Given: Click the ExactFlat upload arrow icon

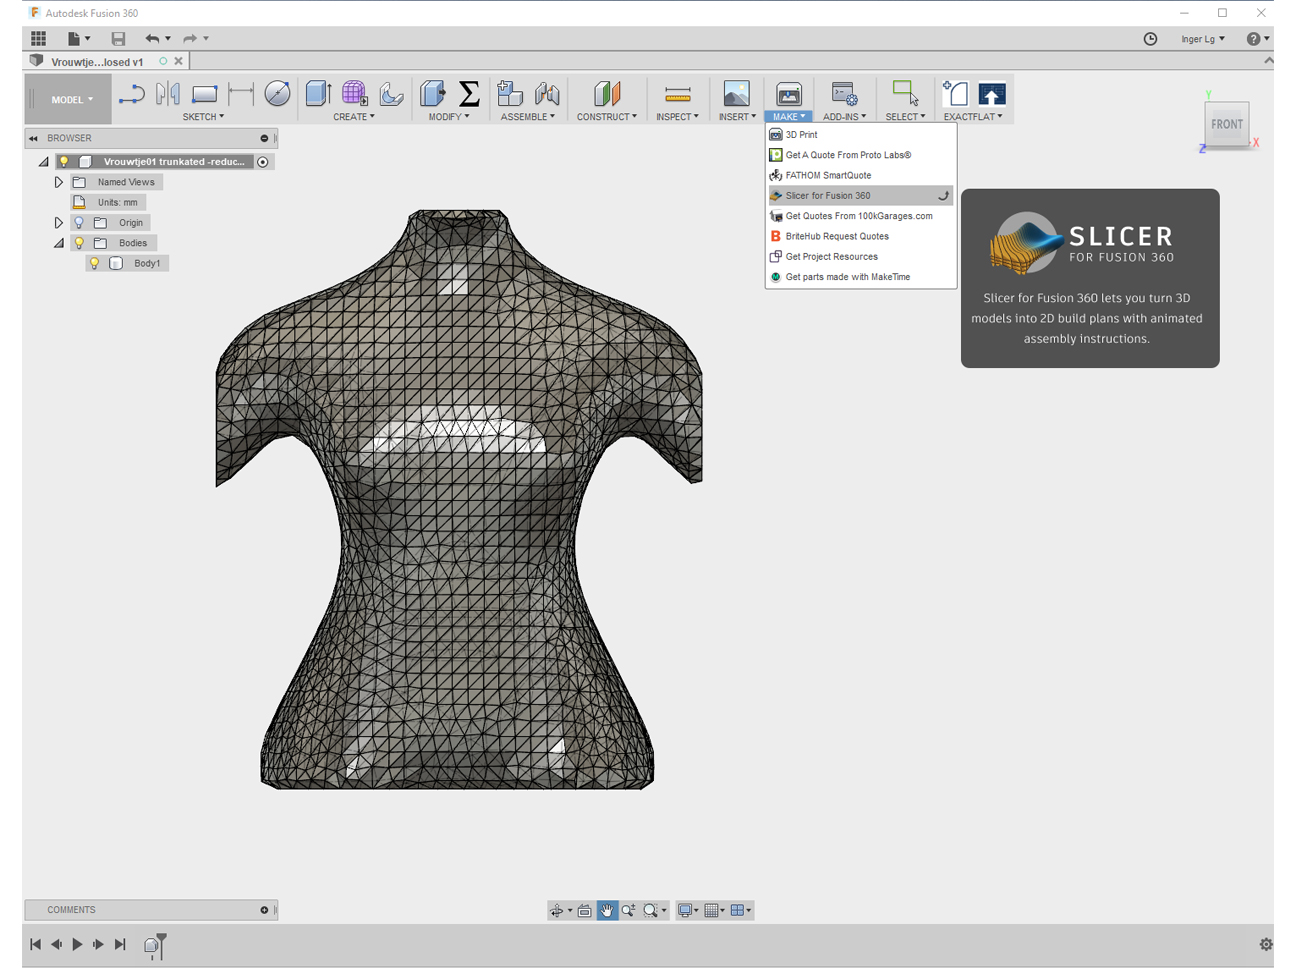Looking at the screenshot, I should pos(992,94).
